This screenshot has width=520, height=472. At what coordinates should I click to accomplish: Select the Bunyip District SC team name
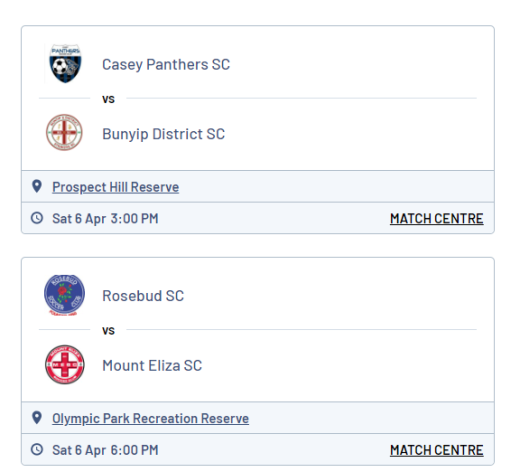pos(163,134)
